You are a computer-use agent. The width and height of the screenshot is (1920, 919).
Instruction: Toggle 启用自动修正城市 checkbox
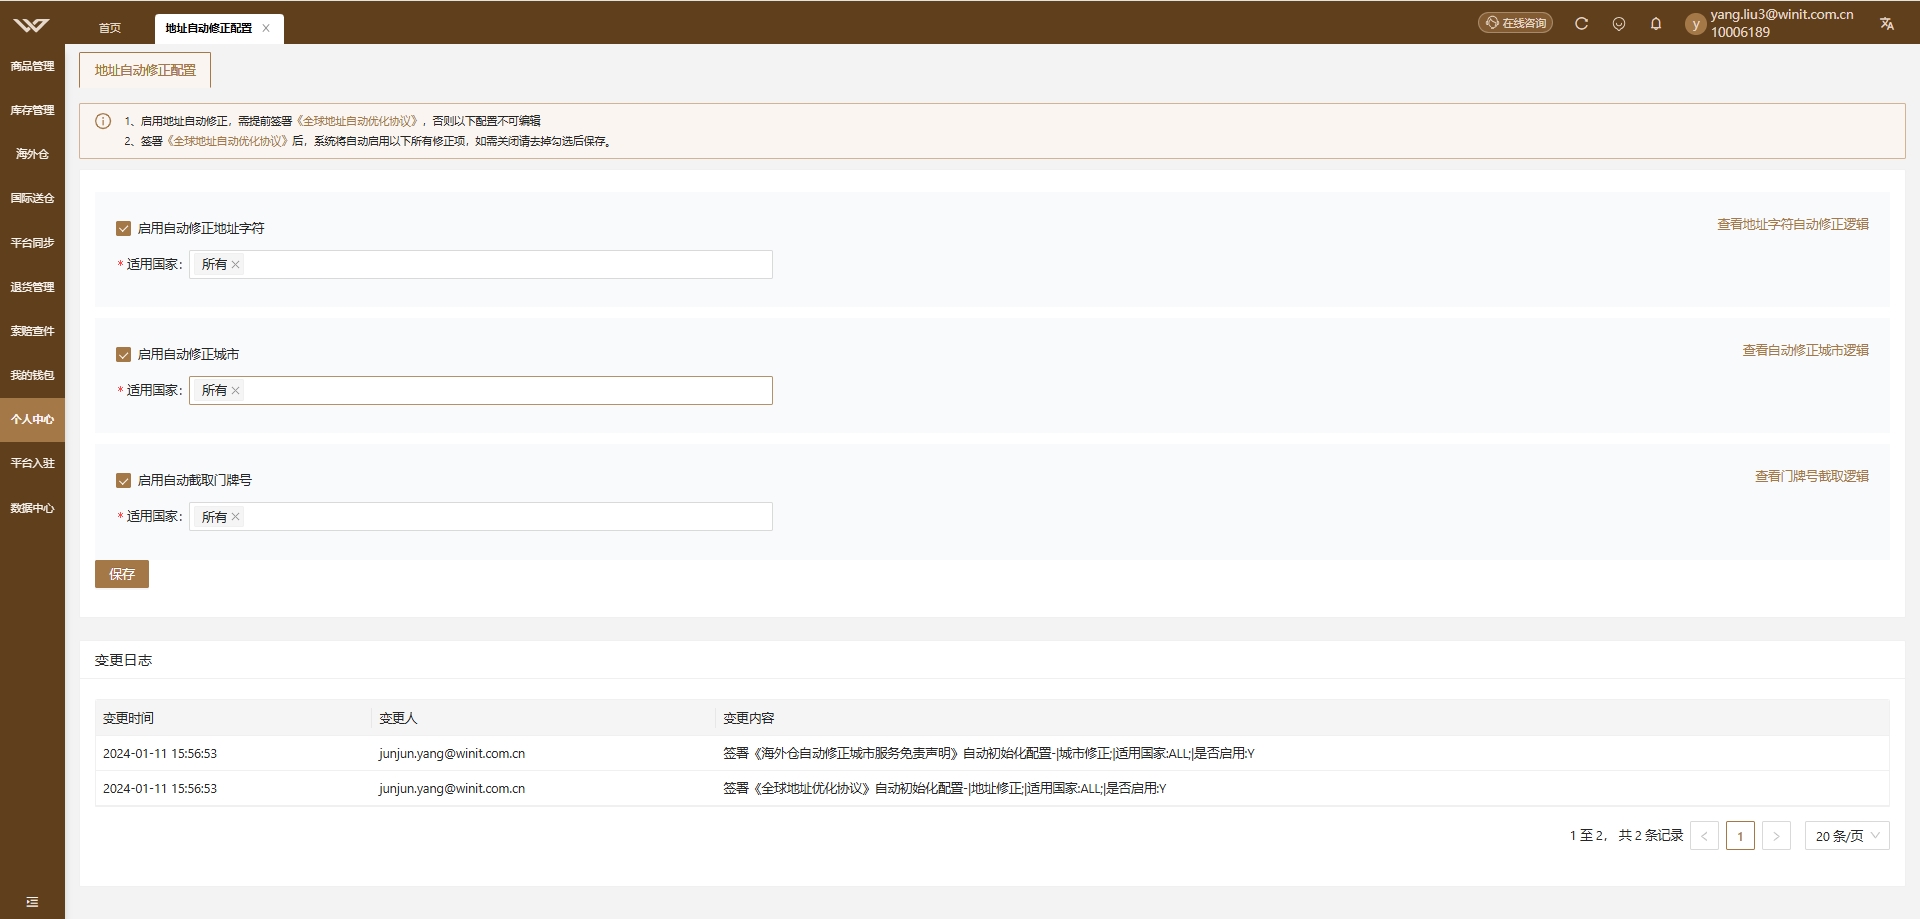pos(124,355)
